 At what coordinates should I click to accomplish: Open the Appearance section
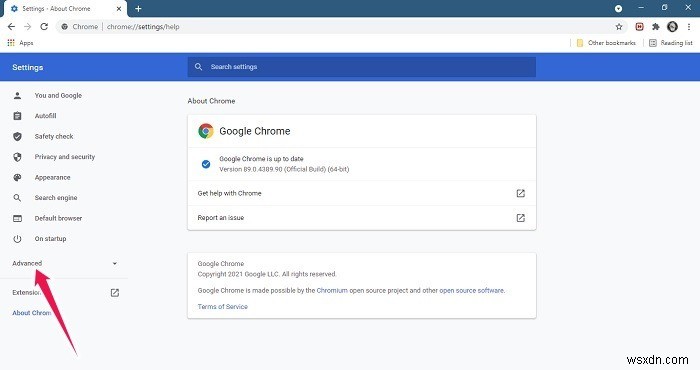tap(53, 178)
